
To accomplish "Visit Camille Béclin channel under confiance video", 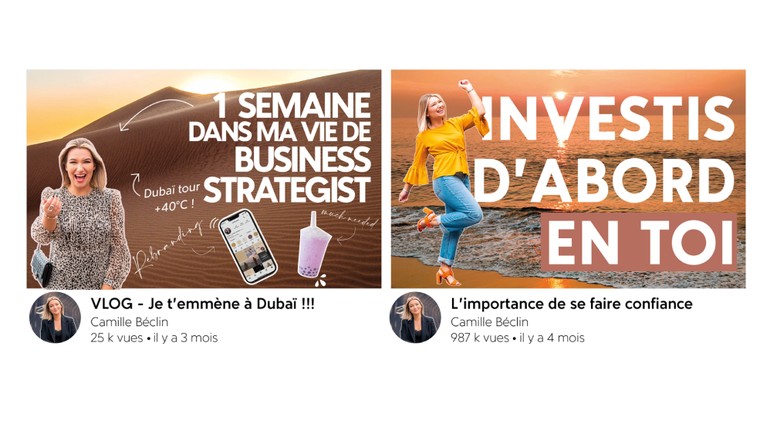I will 490,322.
